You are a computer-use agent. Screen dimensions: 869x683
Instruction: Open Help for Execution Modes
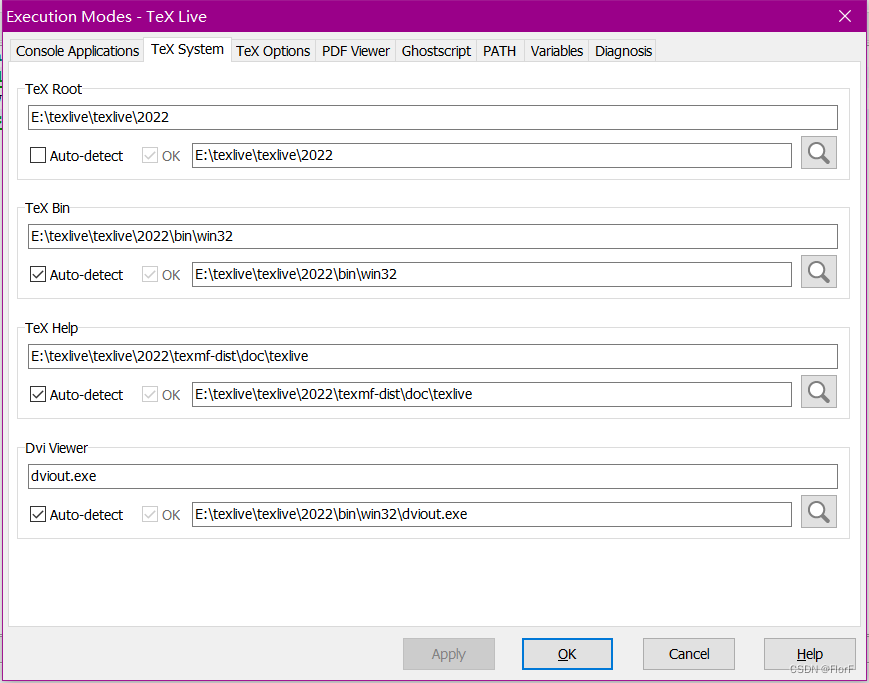[x=810, y=654]
